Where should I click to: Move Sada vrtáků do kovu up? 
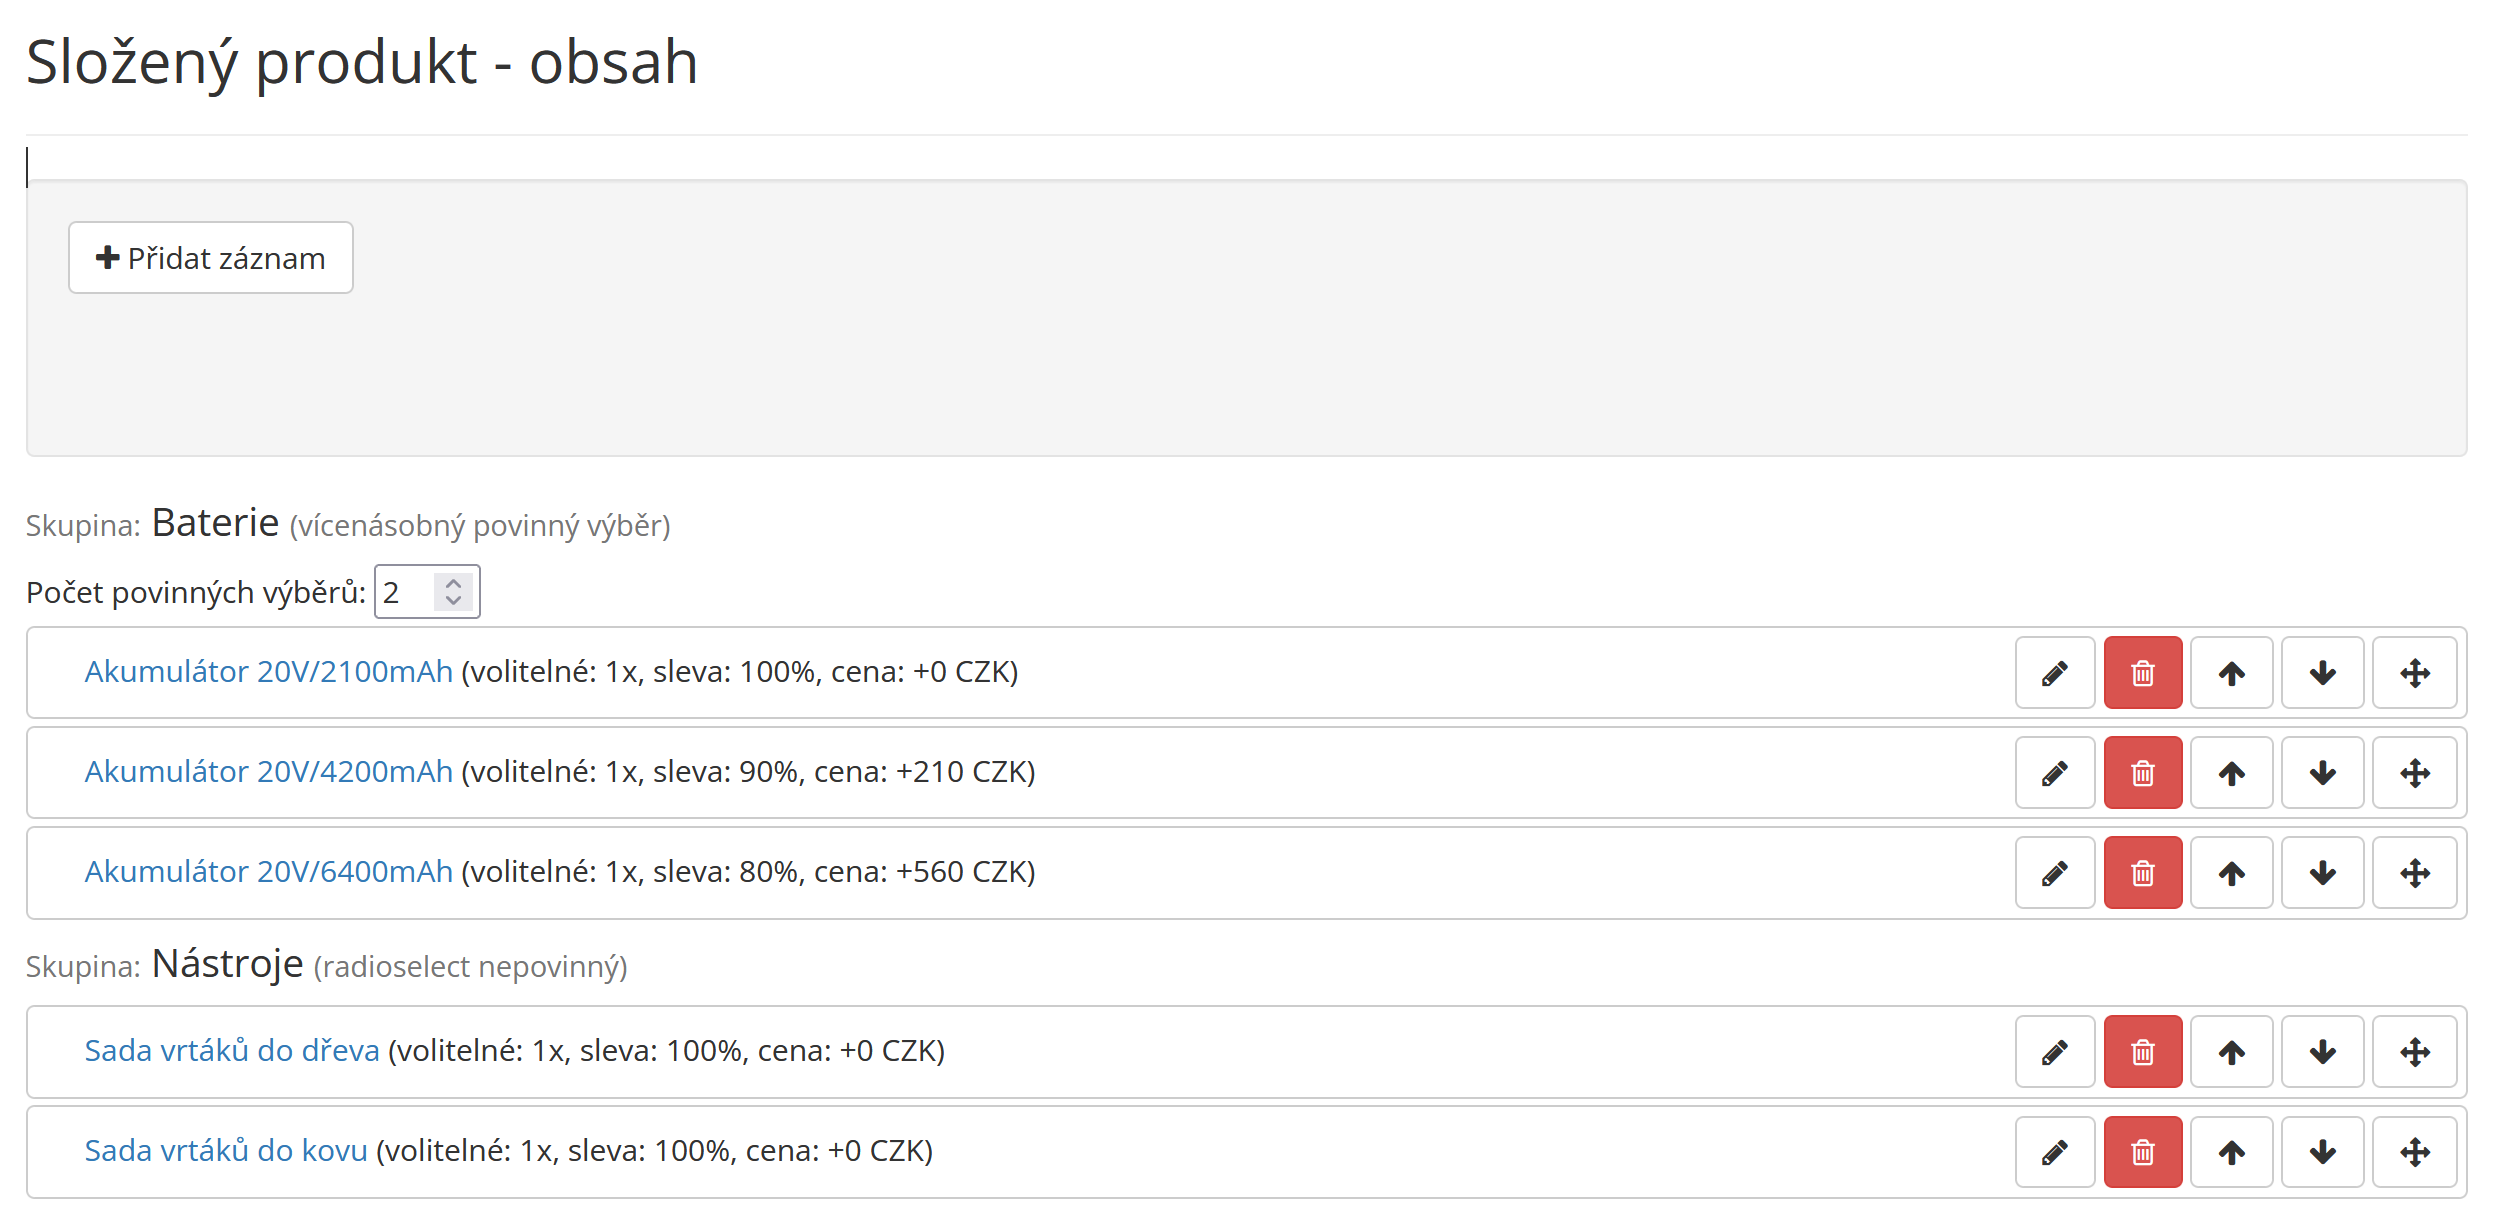tap(2231, 1152)
